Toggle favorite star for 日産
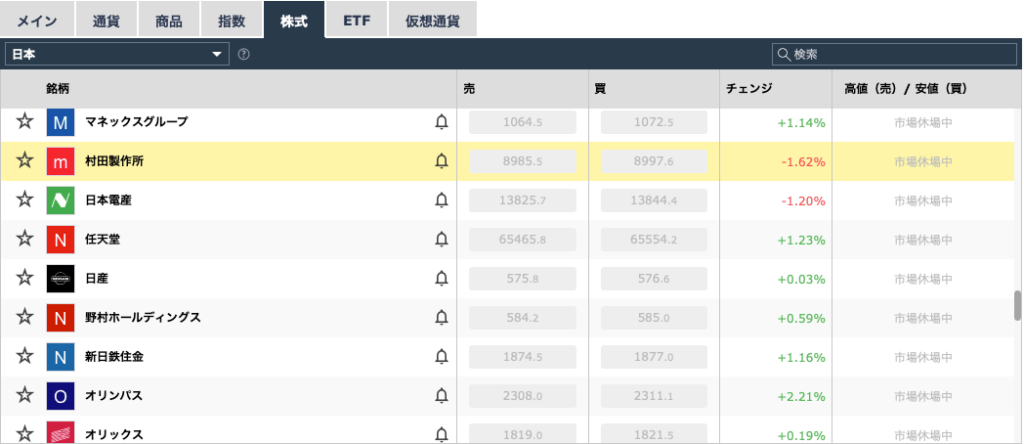1024x444 pixels. (x=25, y=278)
